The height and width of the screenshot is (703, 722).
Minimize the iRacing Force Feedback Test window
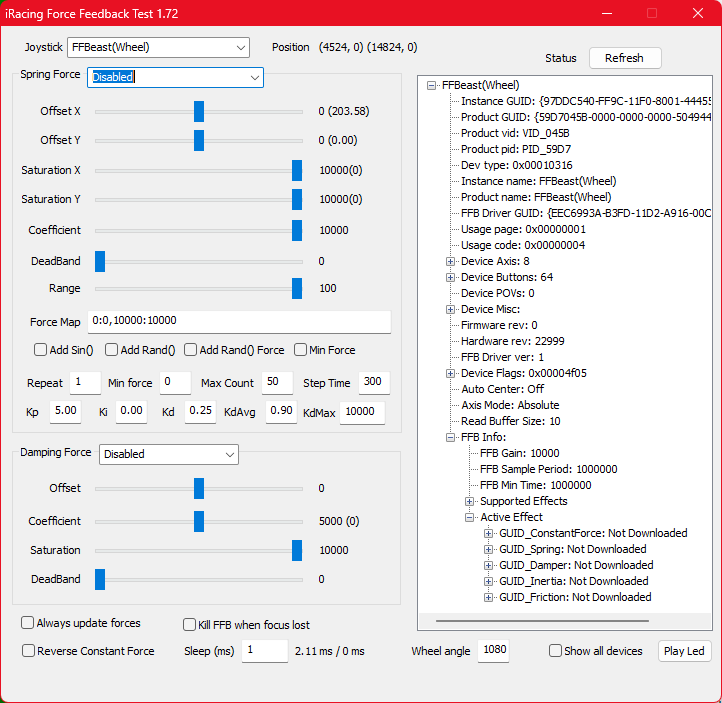coord(607,13)
